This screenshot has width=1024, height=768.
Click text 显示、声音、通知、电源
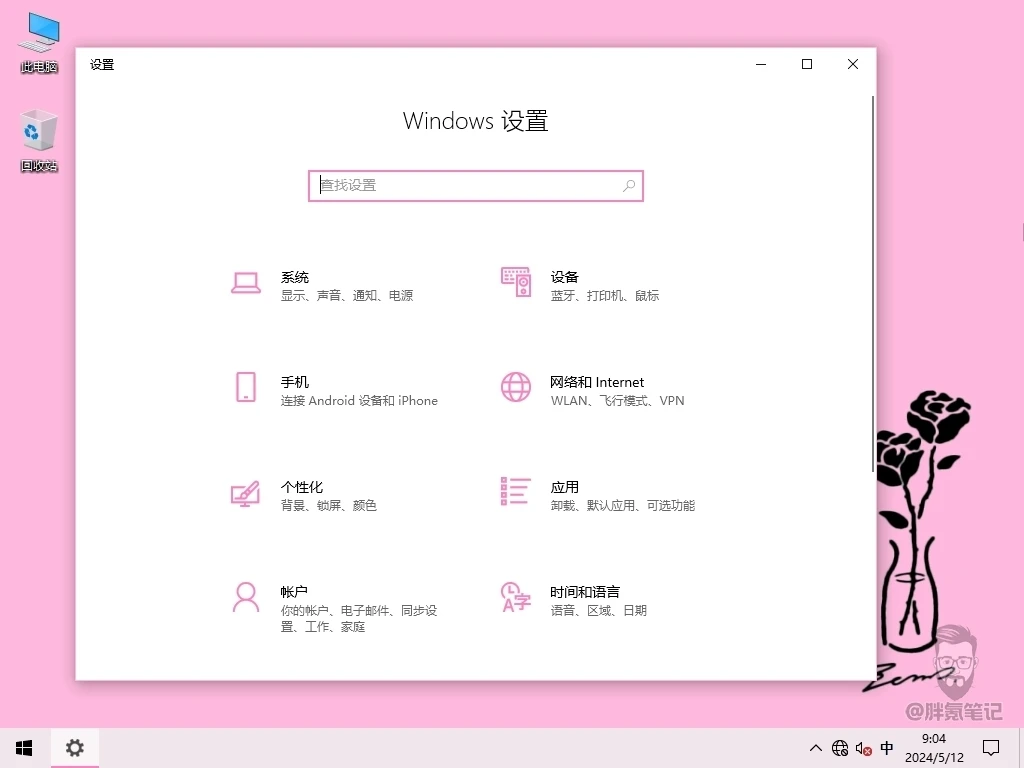[347, 296]
